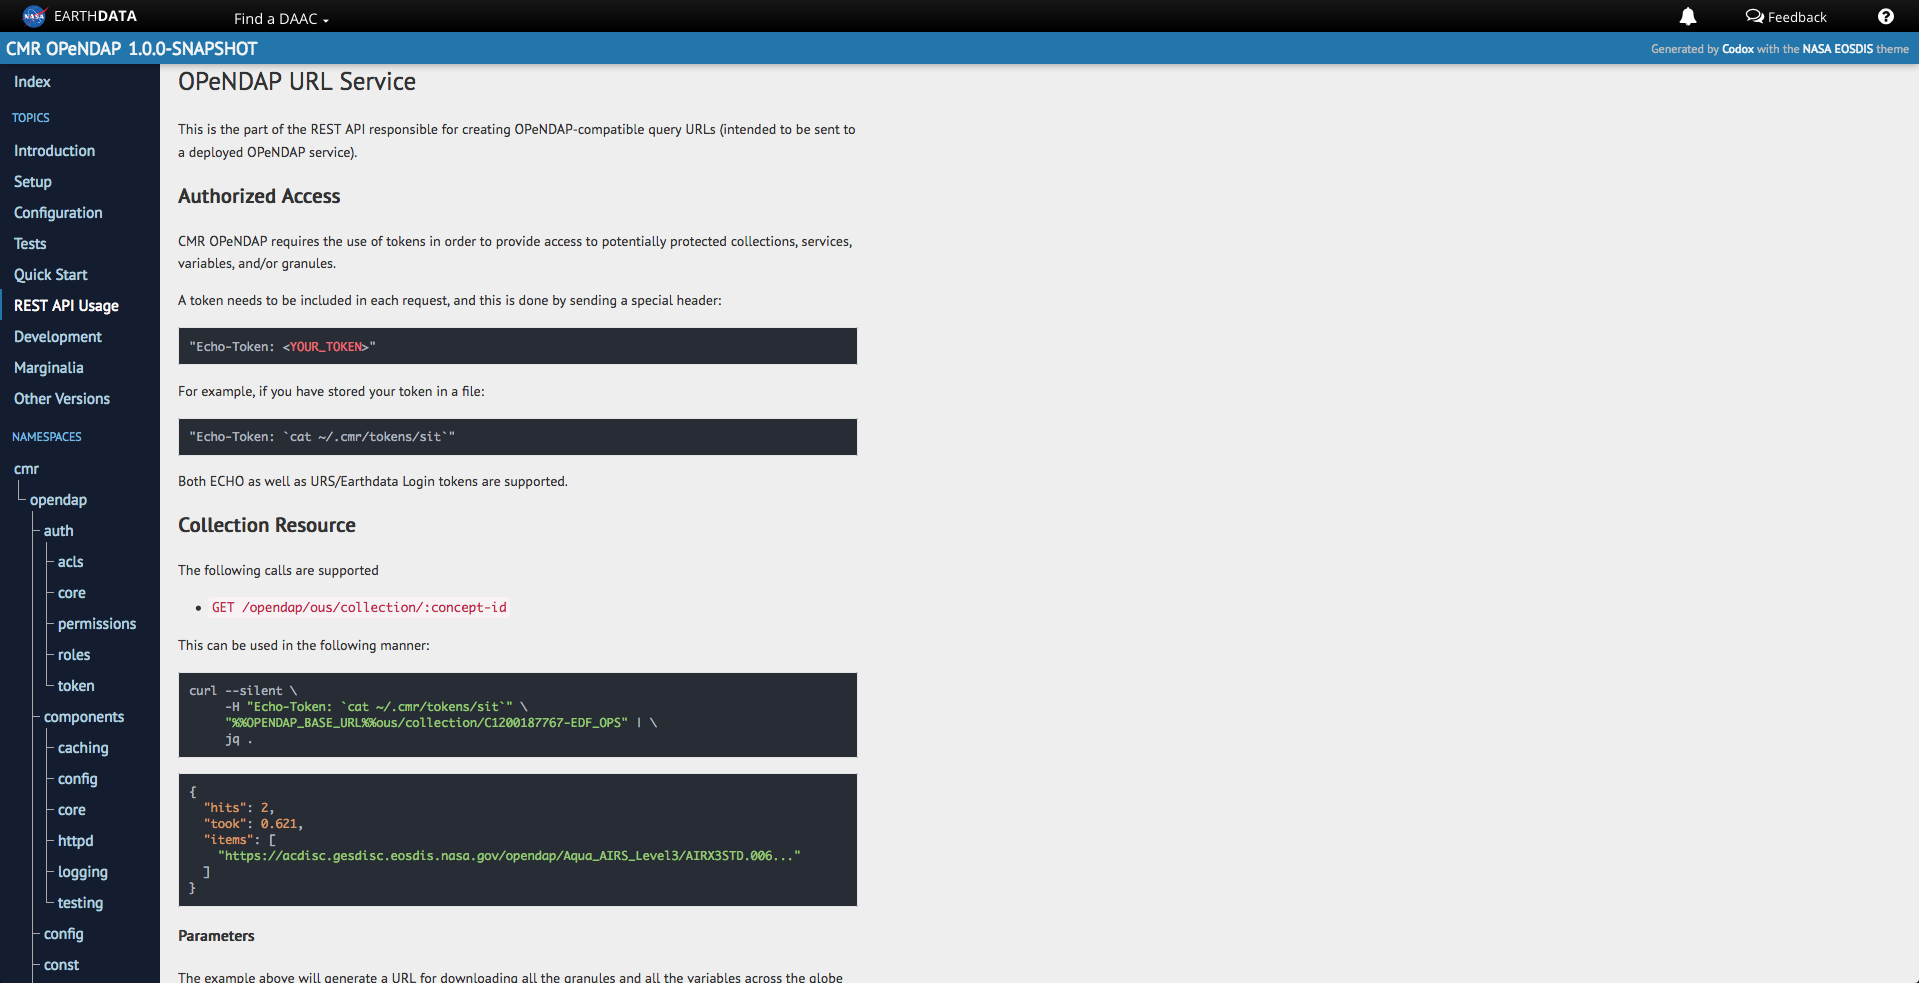Image resolution: width=1919 pixels, height=983 pixels.
Task: Open the notifications bell icon
Action: click(1688, 16)
